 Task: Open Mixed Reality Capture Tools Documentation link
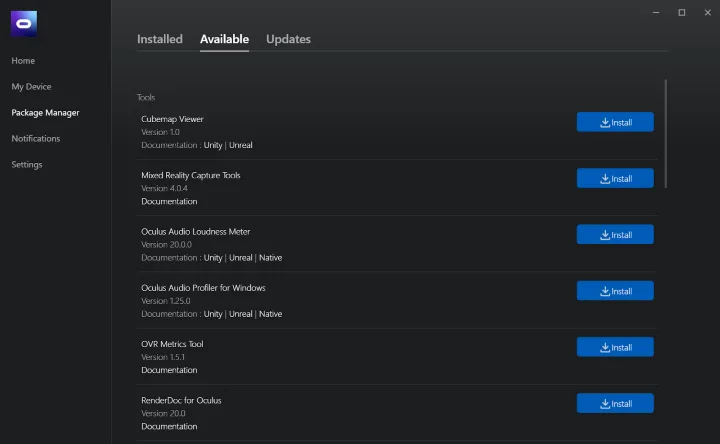click(x=169, y=202)
